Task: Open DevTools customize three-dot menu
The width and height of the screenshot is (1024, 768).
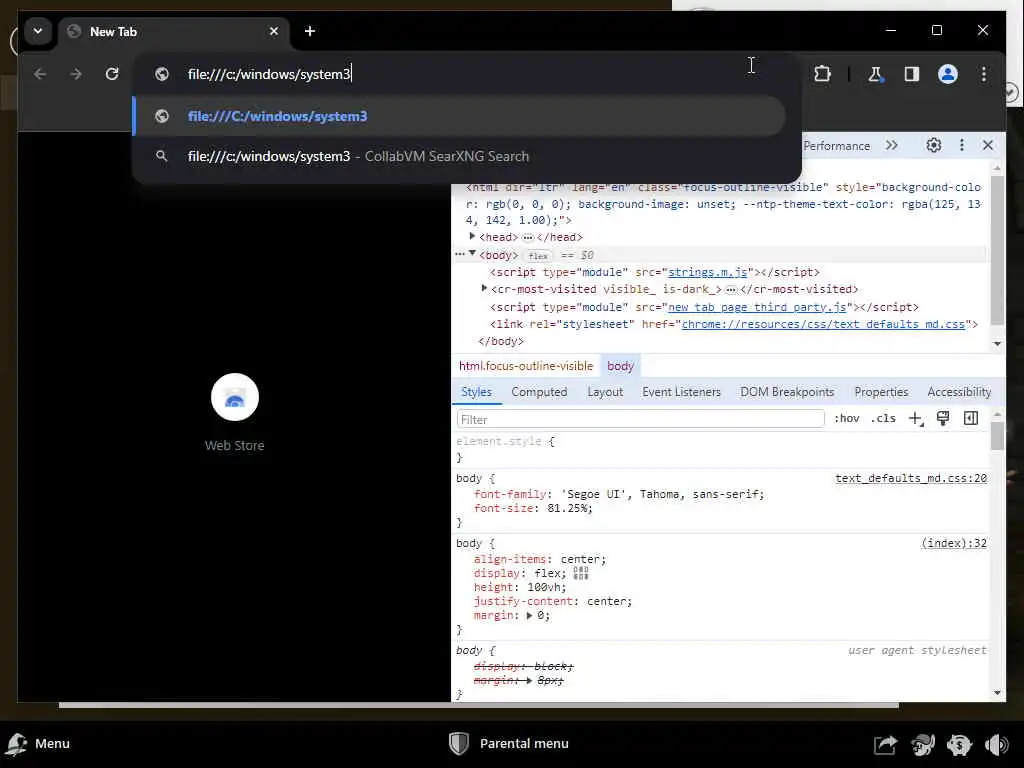Action: point(961,146)
